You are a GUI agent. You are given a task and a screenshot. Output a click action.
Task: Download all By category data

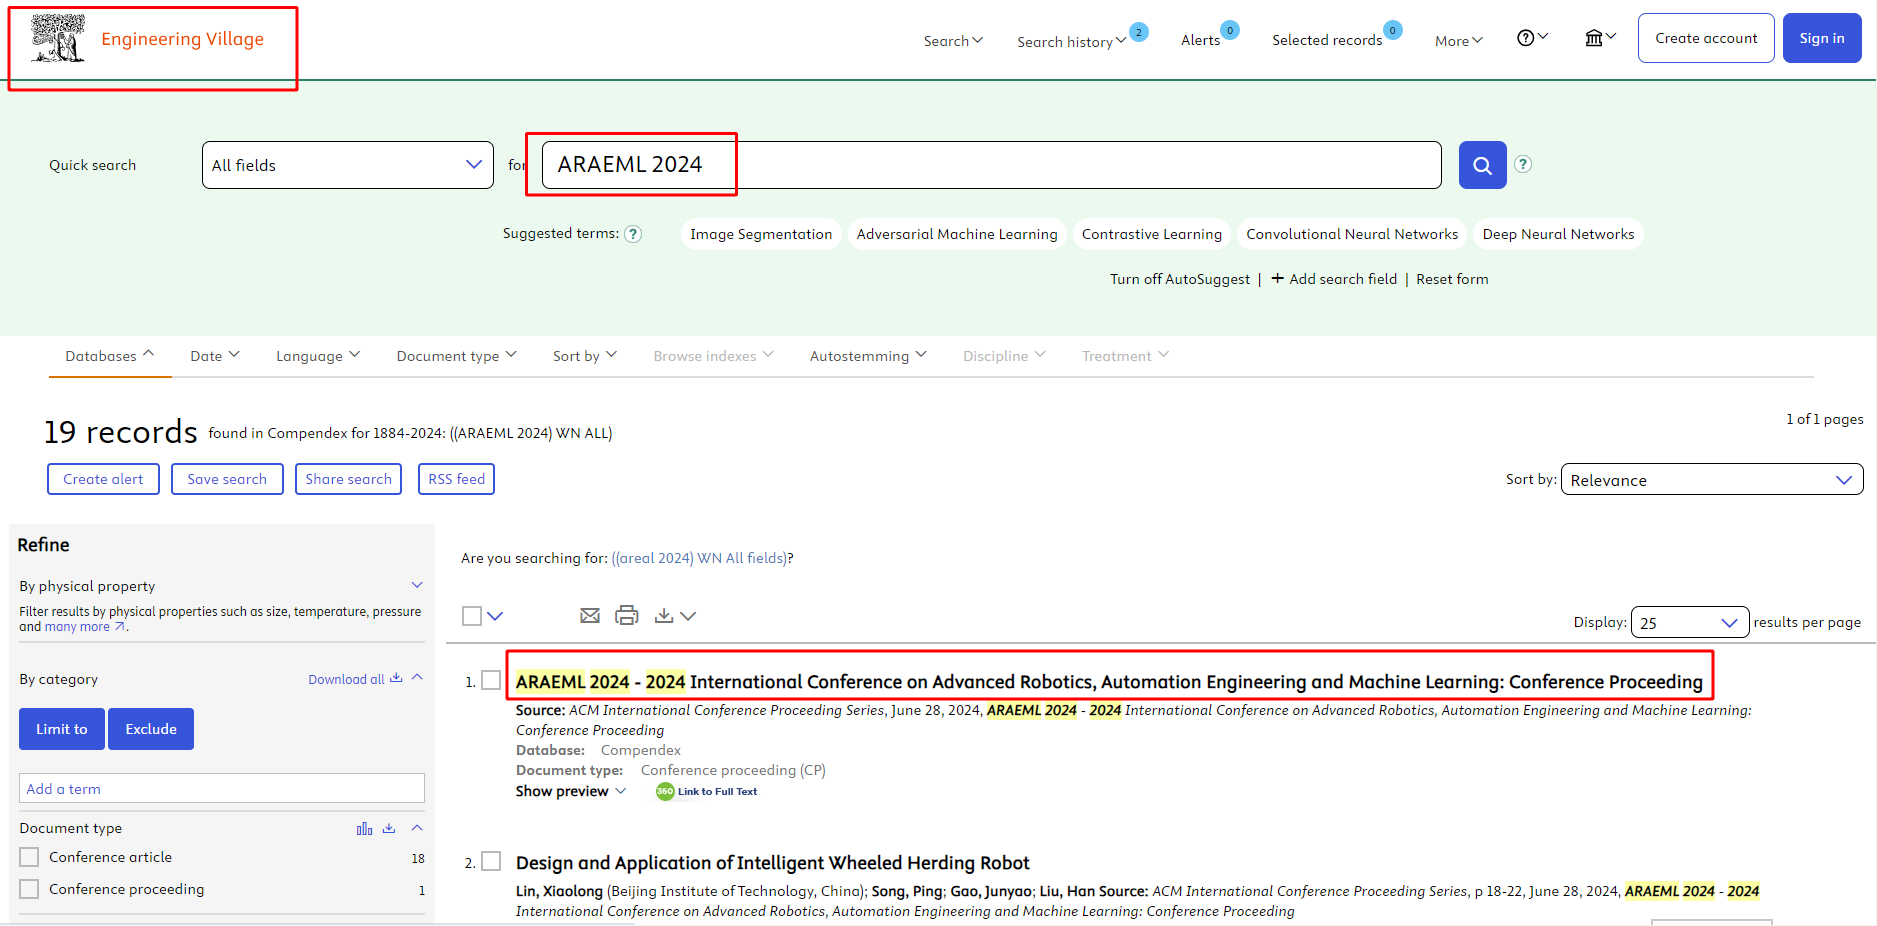(355, 679)
